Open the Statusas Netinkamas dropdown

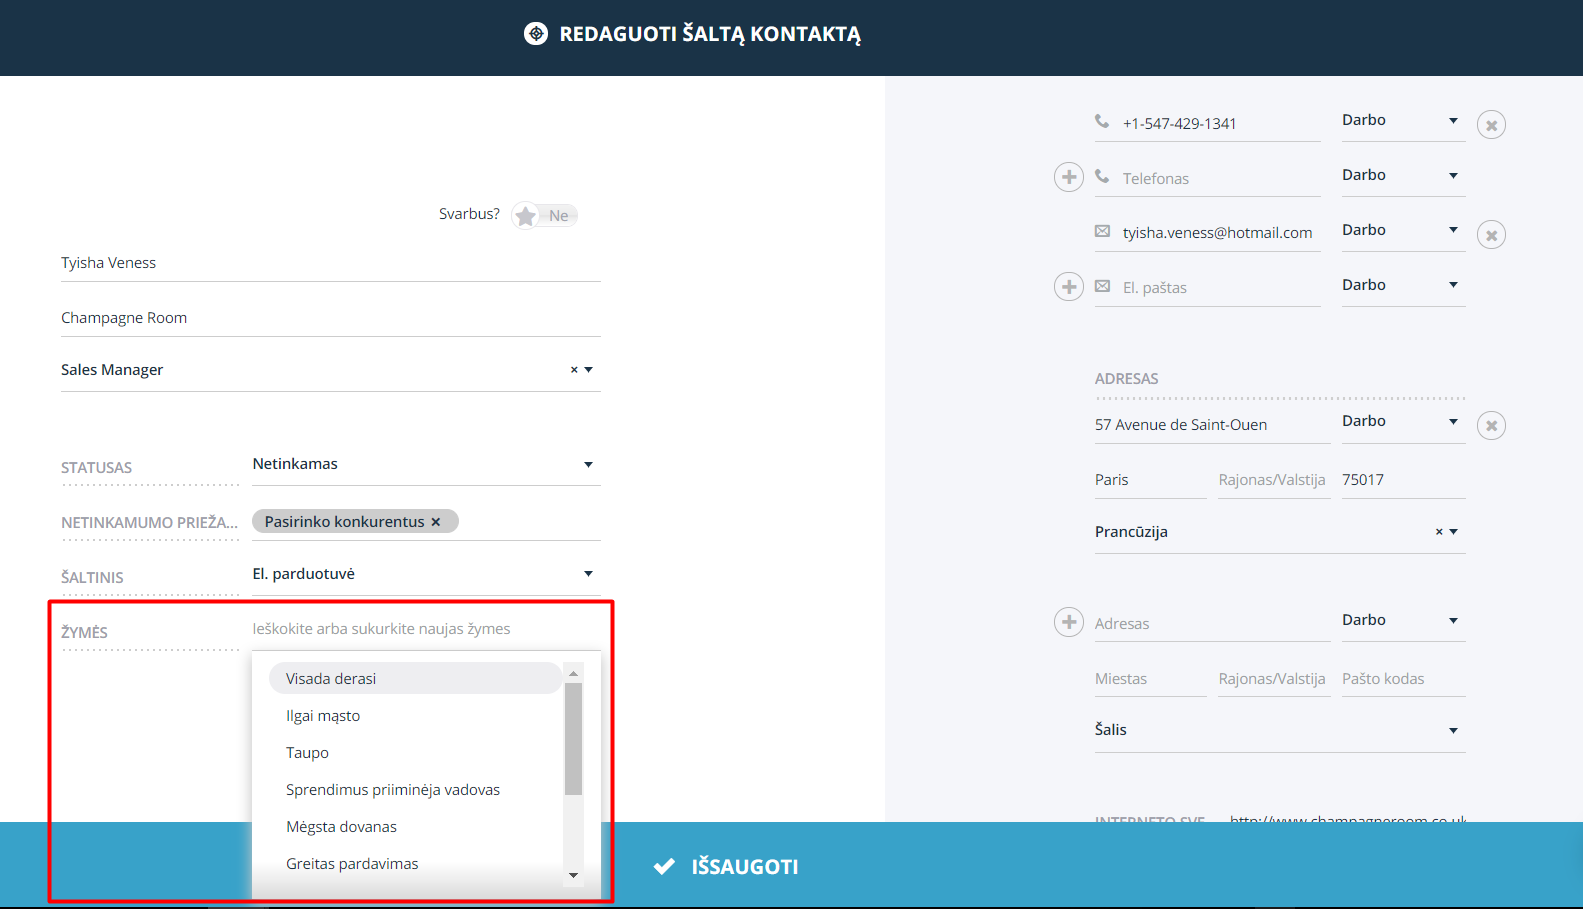[x=426, y=464]
